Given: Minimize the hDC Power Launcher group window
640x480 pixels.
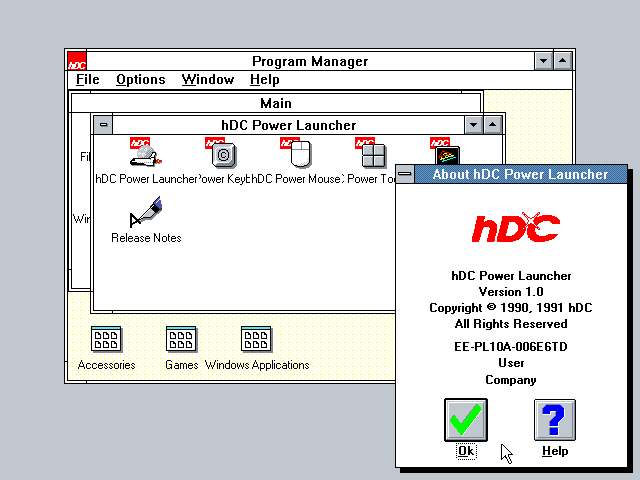Looking at the screenshot, I should 473,125.
